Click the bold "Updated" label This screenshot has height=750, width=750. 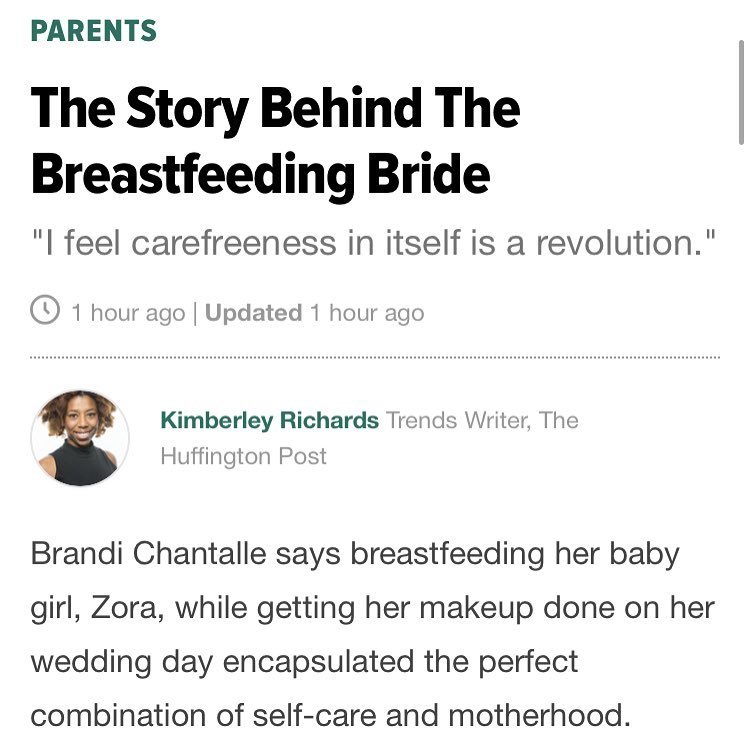tap(253, 313)
